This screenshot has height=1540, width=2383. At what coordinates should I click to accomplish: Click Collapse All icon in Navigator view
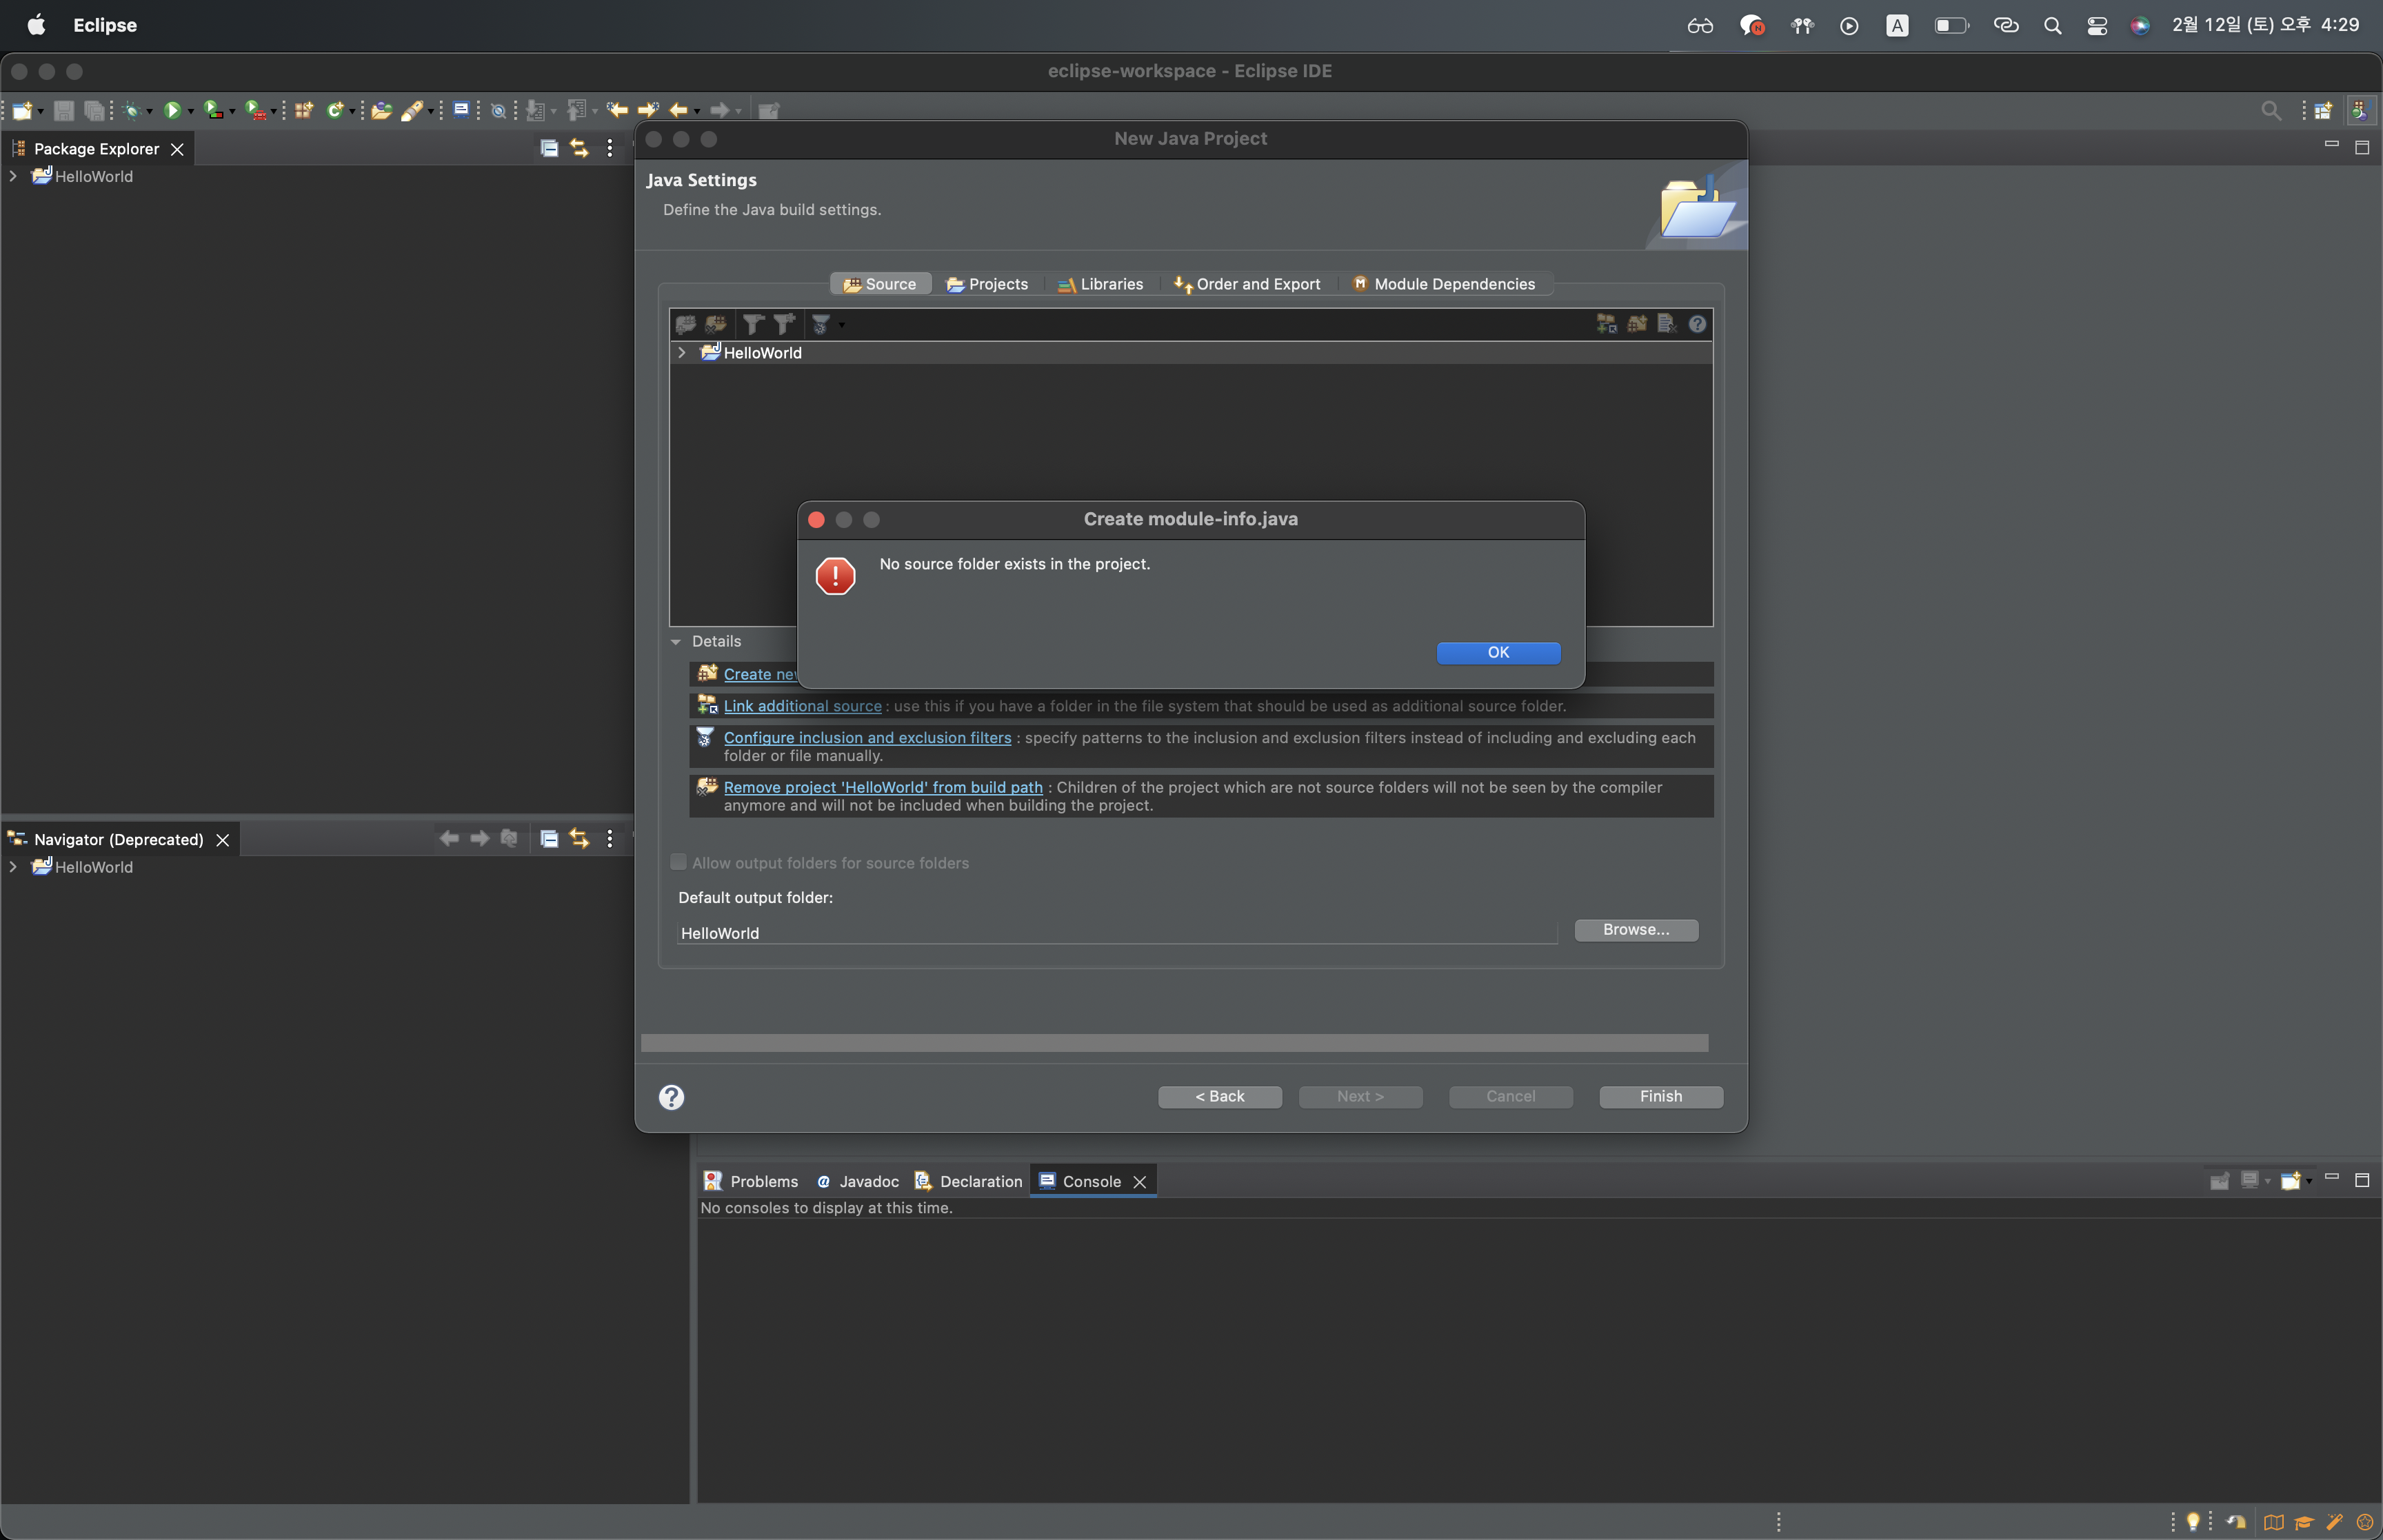(x=549, y=838)
